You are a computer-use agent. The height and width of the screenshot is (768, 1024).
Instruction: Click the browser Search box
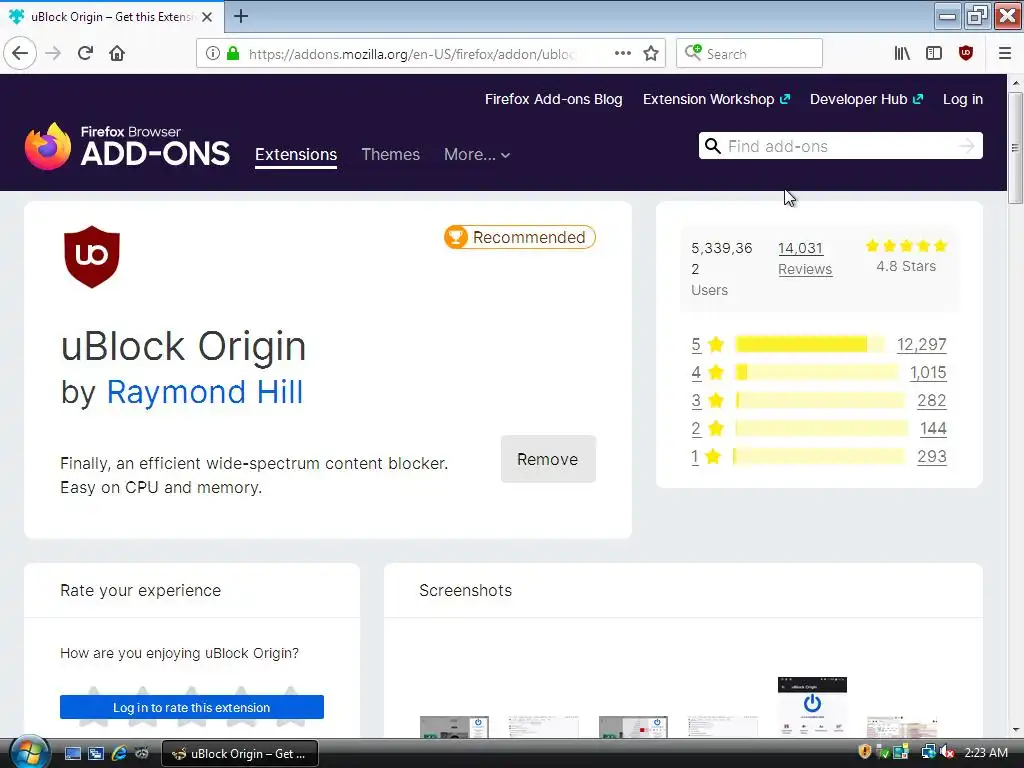(749, 53)
